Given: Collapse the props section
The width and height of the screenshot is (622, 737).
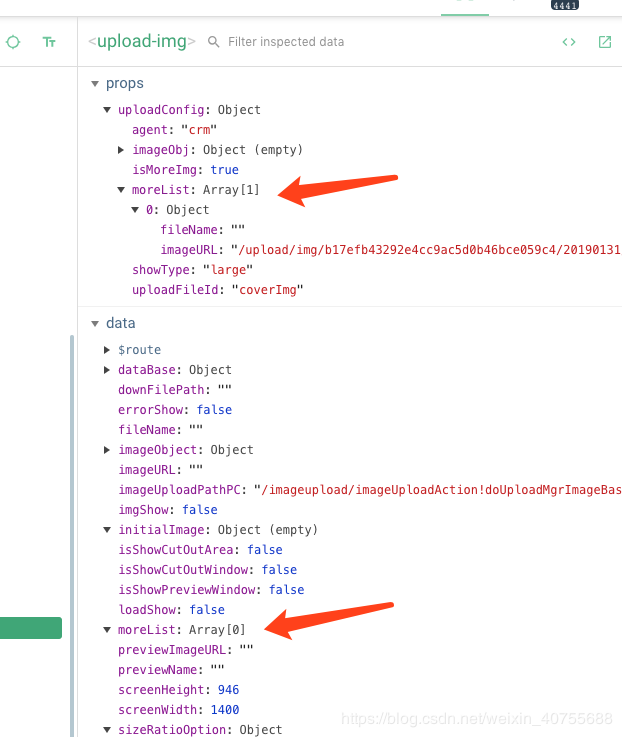Looking at the screenshot, I should 95,84.
